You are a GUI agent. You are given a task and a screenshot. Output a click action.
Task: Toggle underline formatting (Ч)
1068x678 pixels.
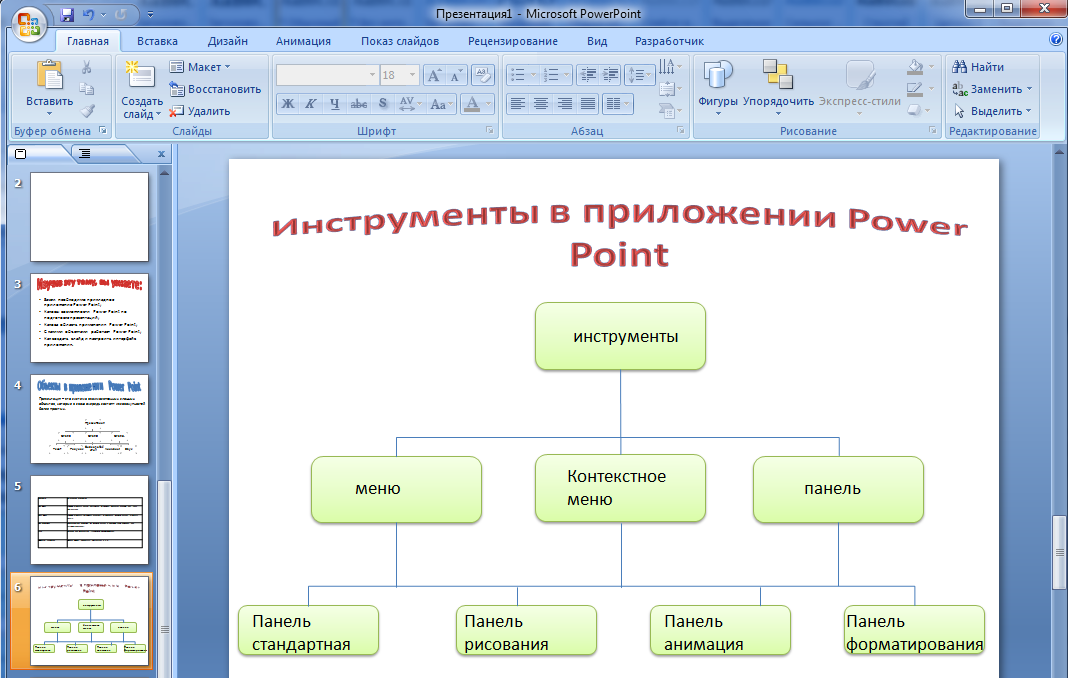[x=334, y=104]
